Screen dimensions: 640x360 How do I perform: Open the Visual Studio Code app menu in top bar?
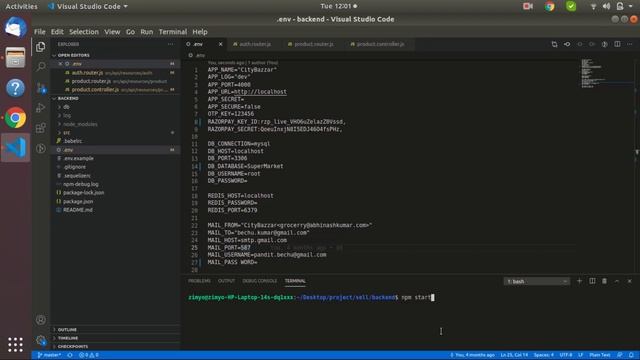88,6
